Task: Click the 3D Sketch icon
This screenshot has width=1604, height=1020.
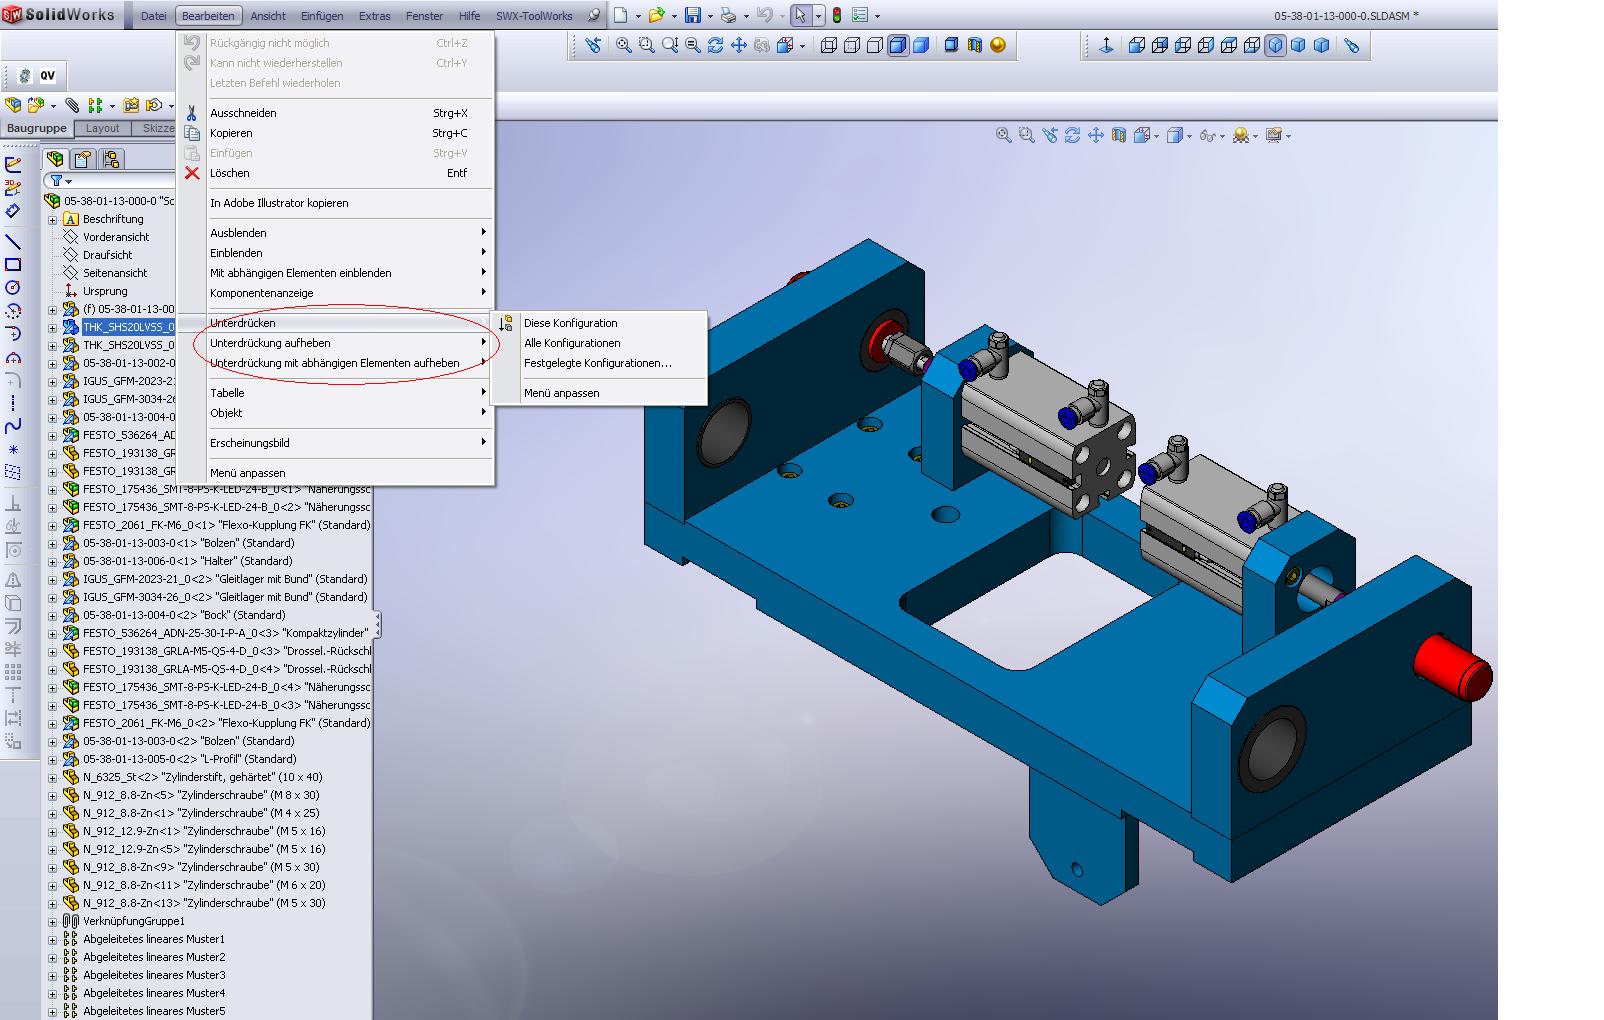Action: 13,187
